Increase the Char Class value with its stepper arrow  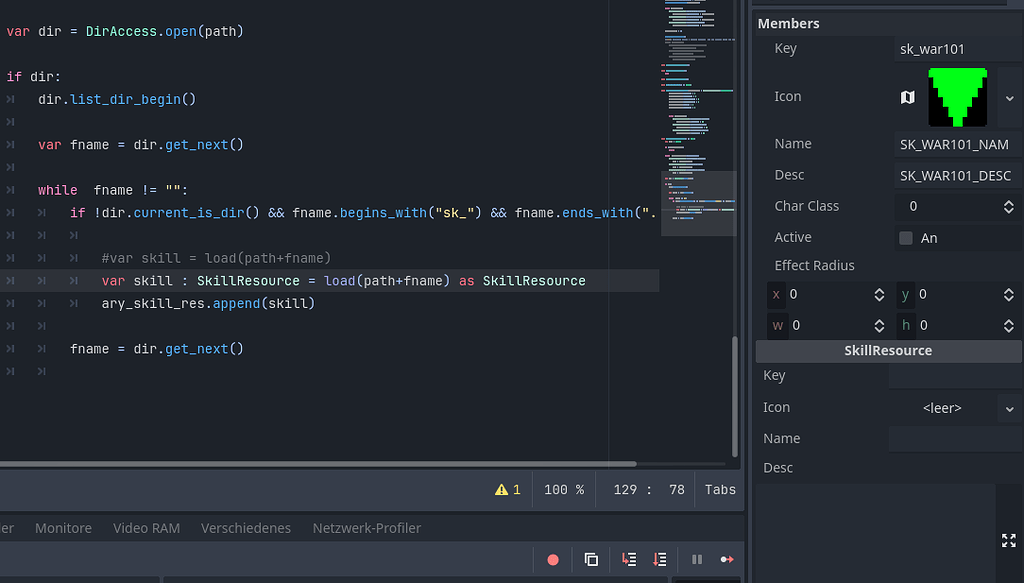[x=1009, y=202]
